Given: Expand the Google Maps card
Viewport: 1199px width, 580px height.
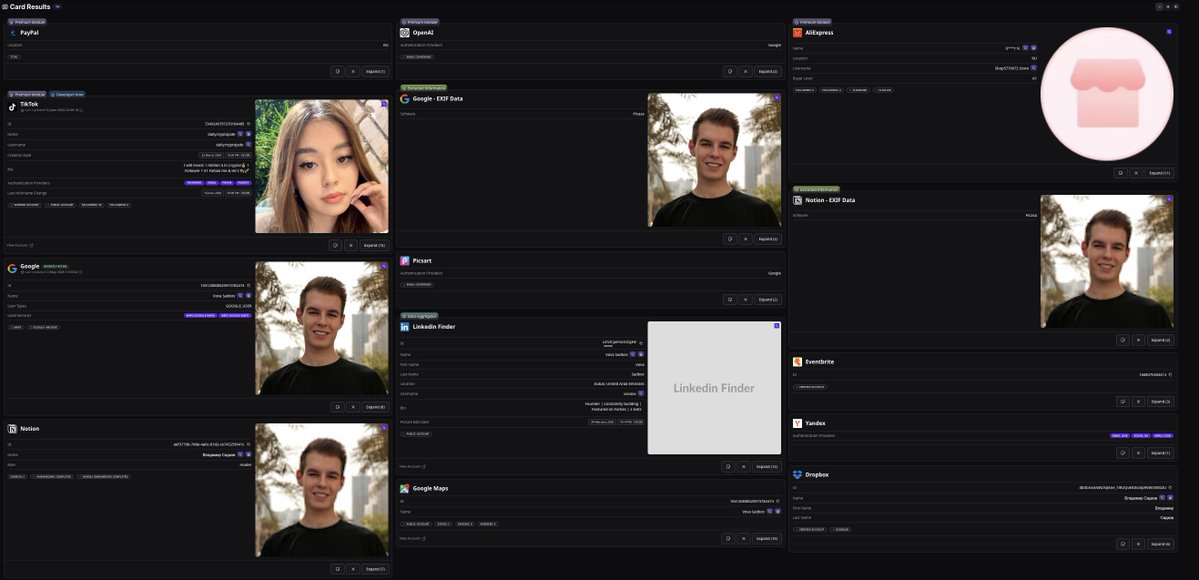Looking at the screenshot, I should [767, 539].
